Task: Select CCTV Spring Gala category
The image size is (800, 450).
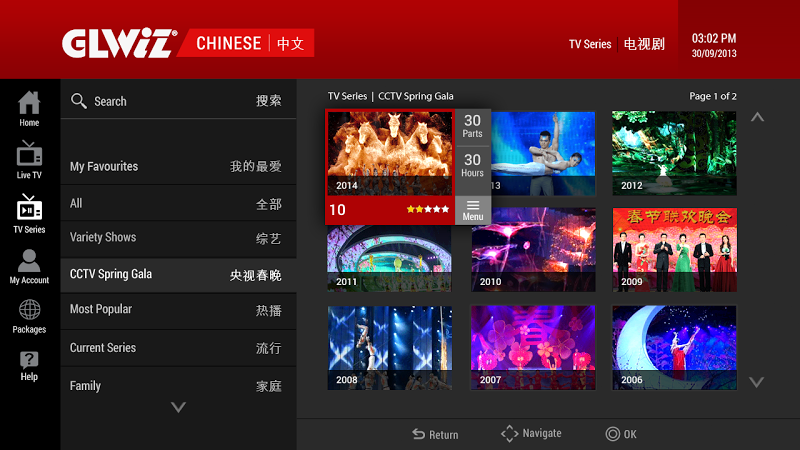Action: pyautogui.click(x=178, y=275)
